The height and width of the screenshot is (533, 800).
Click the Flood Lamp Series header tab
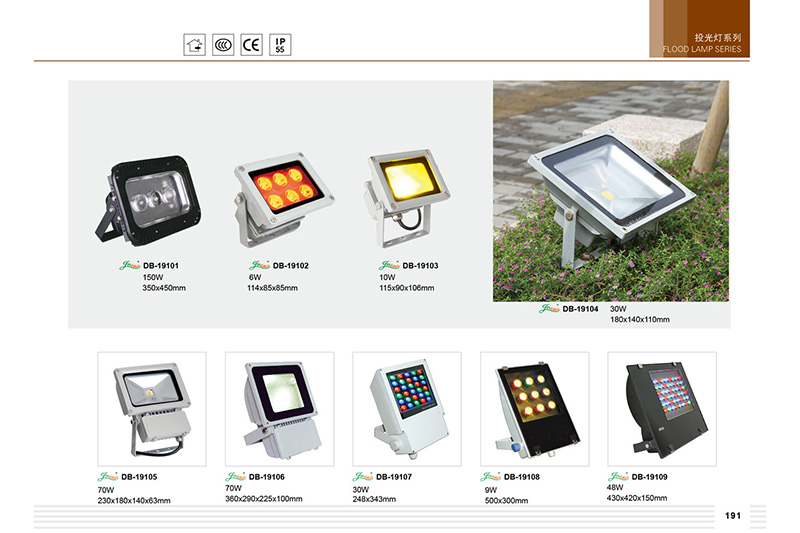(x=699, y=29)
